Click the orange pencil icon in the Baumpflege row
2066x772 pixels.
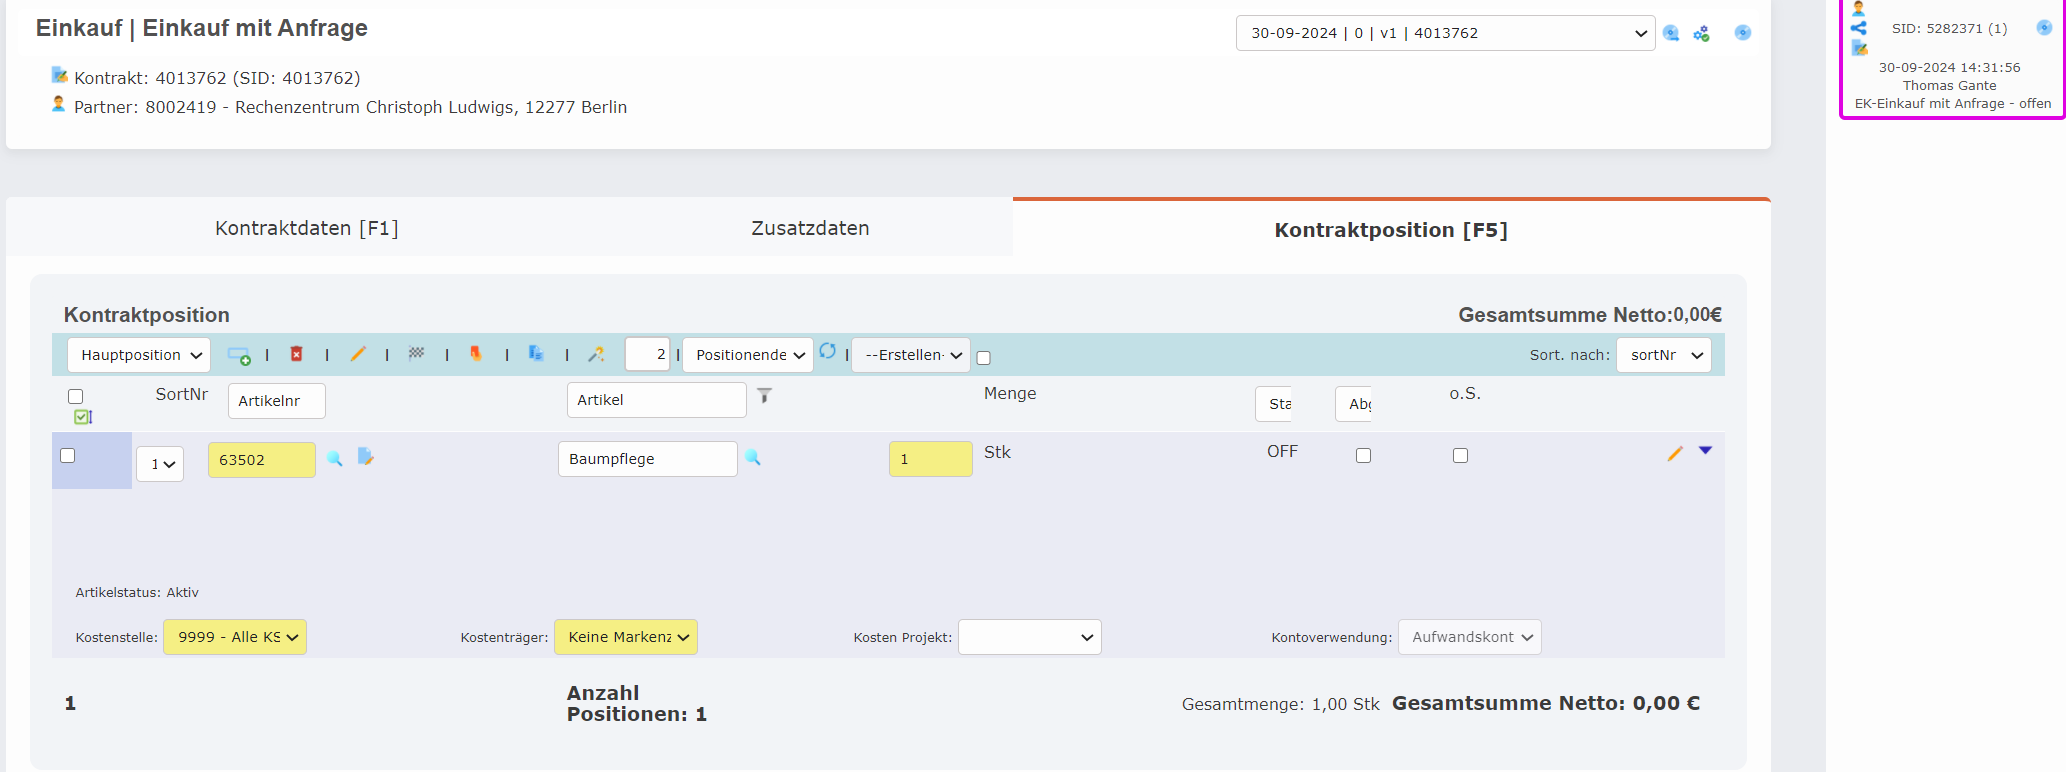(1675, 453)
